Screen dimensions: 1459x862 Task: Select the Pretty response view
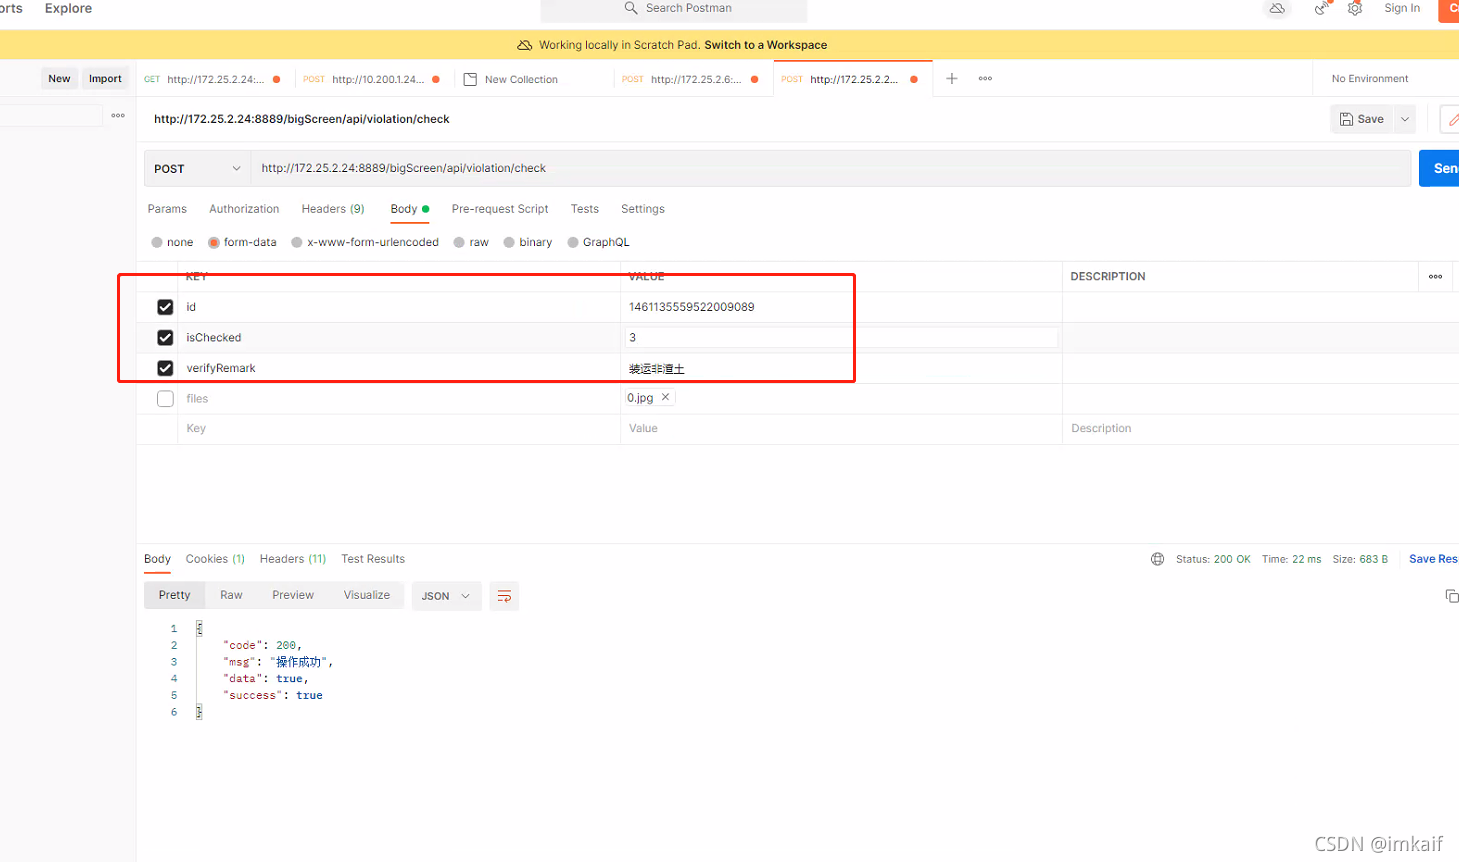point(174,595)
